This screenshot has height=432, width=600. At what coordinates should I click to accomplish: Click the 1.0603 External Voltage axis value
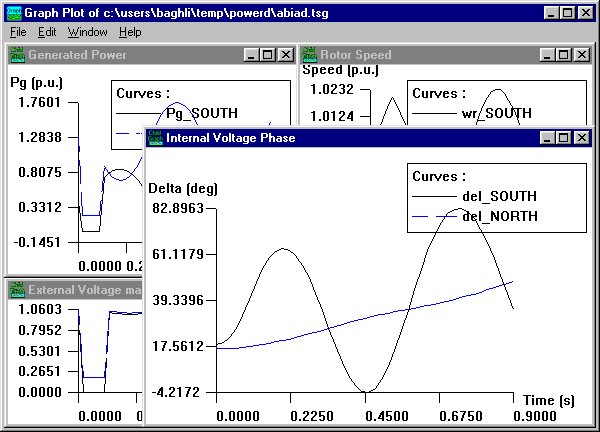40,309
